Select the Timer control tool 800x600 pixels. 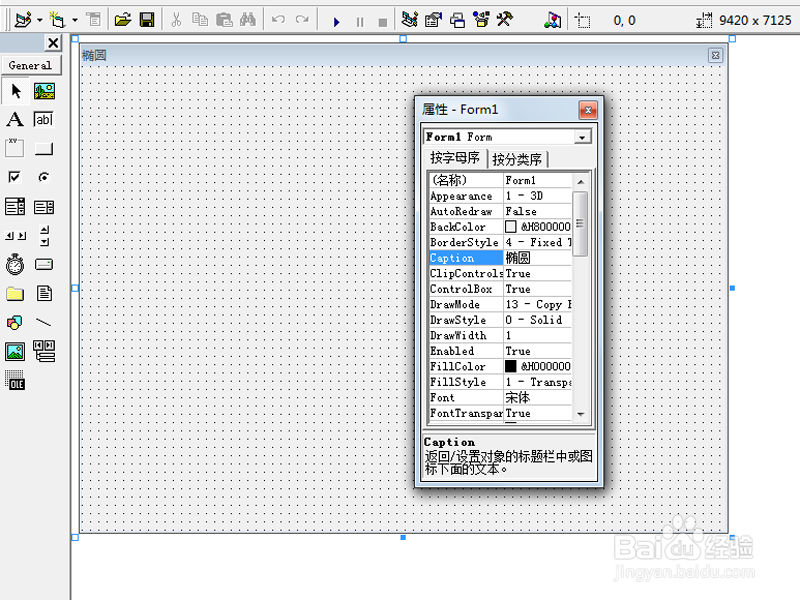[15, 264]
